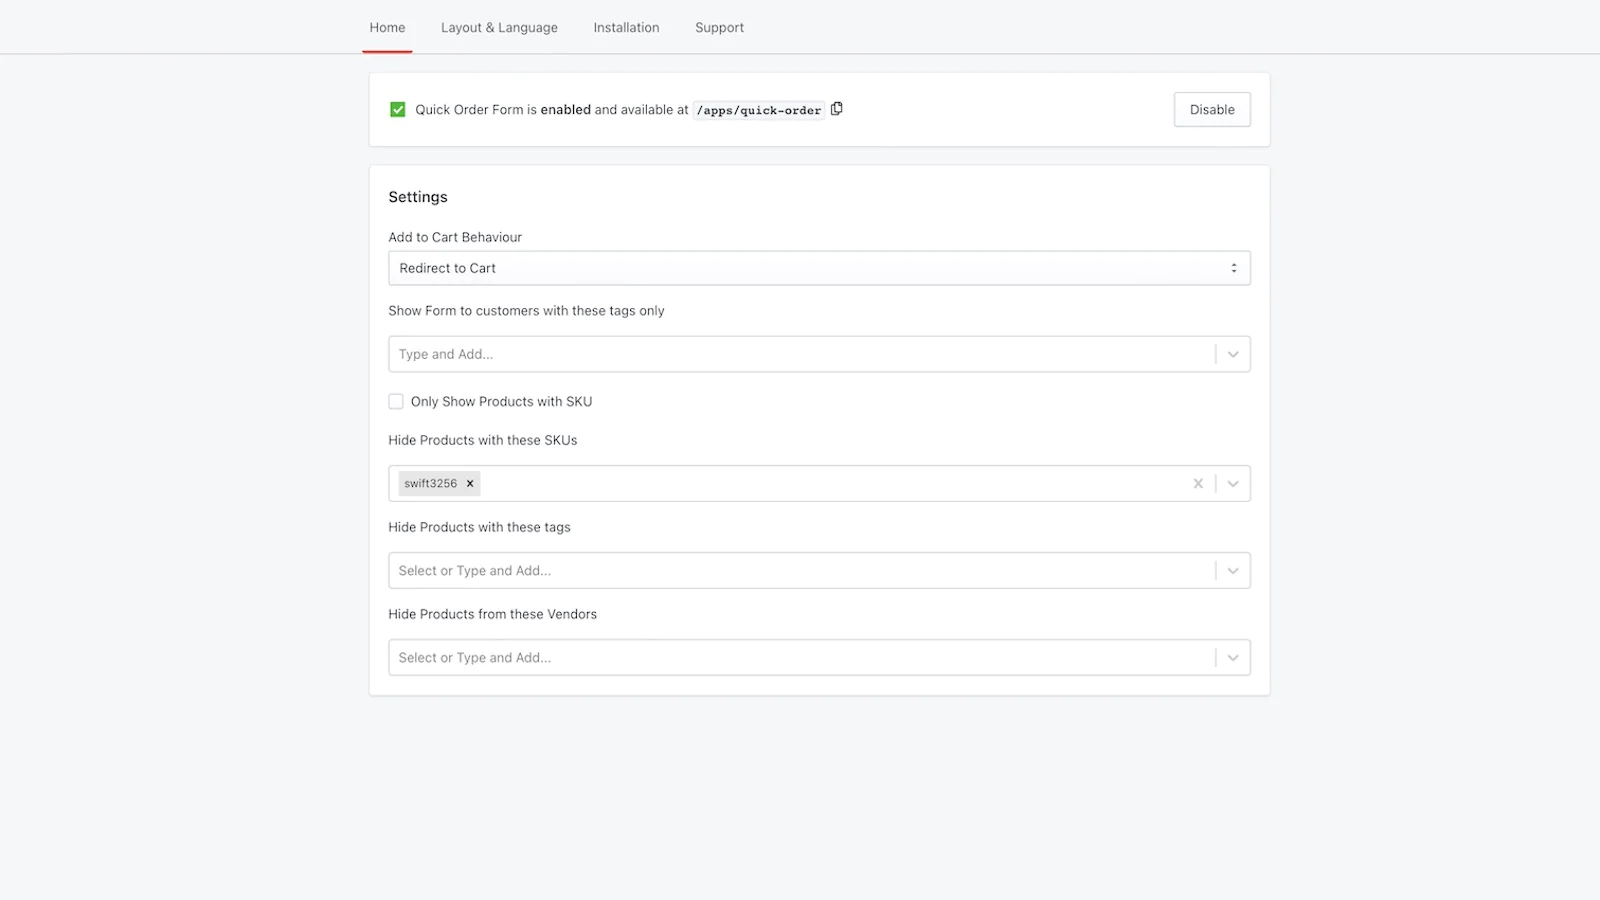
Task: Copy the /apps/quick-order path icon
Action: click(837, 109)
